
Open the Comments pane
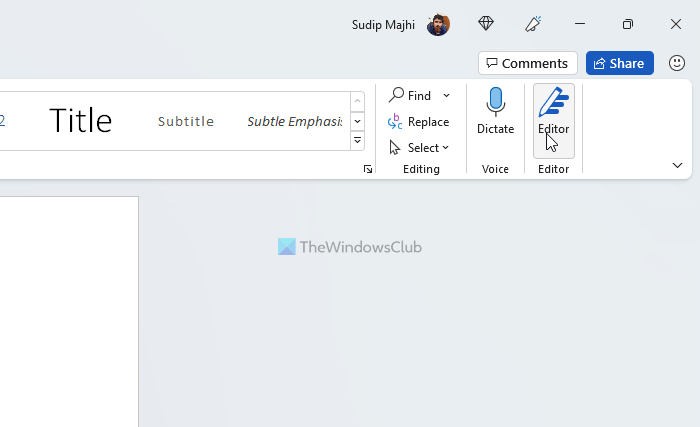click(527, 63)
